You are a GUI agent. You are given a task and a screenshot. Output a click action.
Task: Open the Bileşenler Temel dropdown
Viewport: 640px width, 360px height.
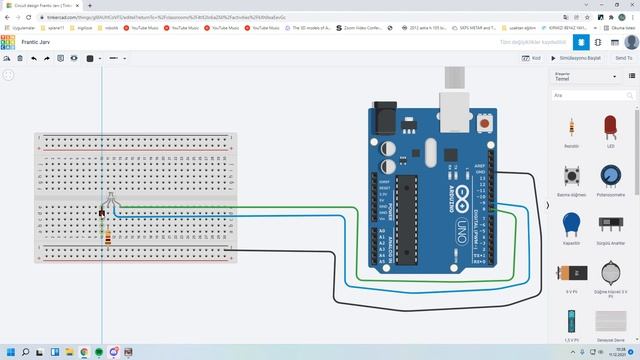click(x=585, y=76)
